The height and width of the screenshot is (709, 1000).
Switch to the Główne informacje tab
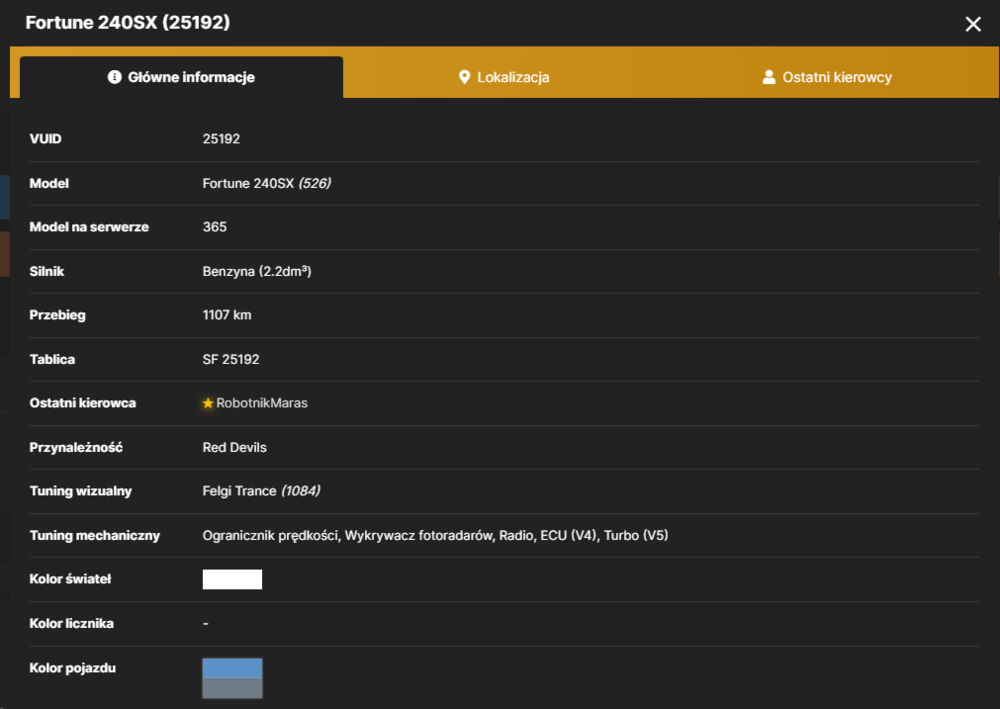point(181,77)
